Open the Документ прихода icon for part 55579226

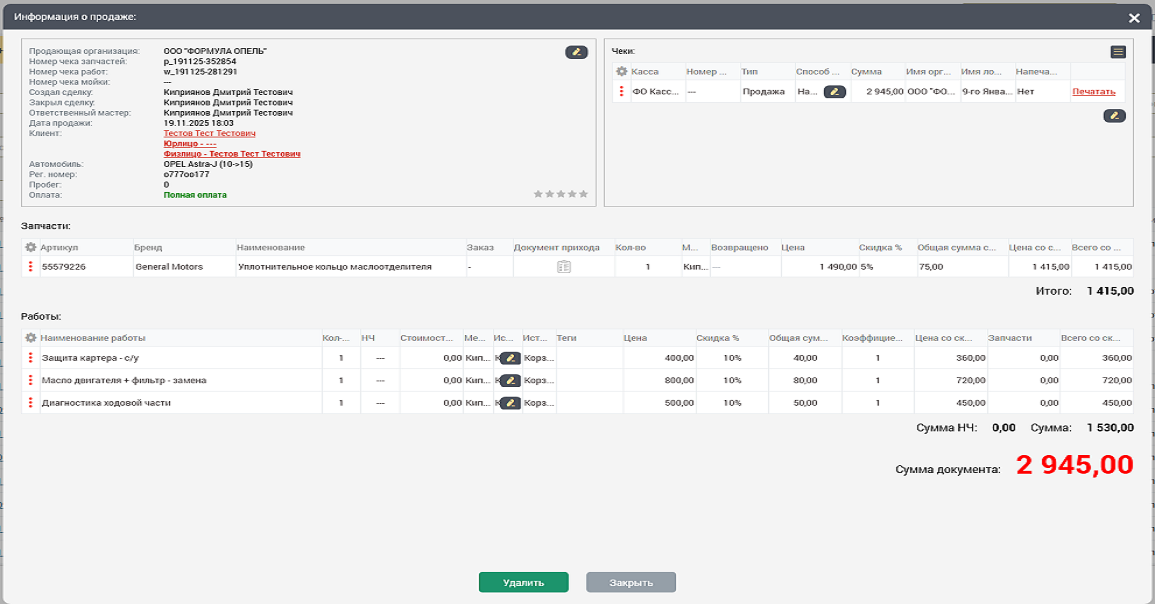click(x=563, y=267)
